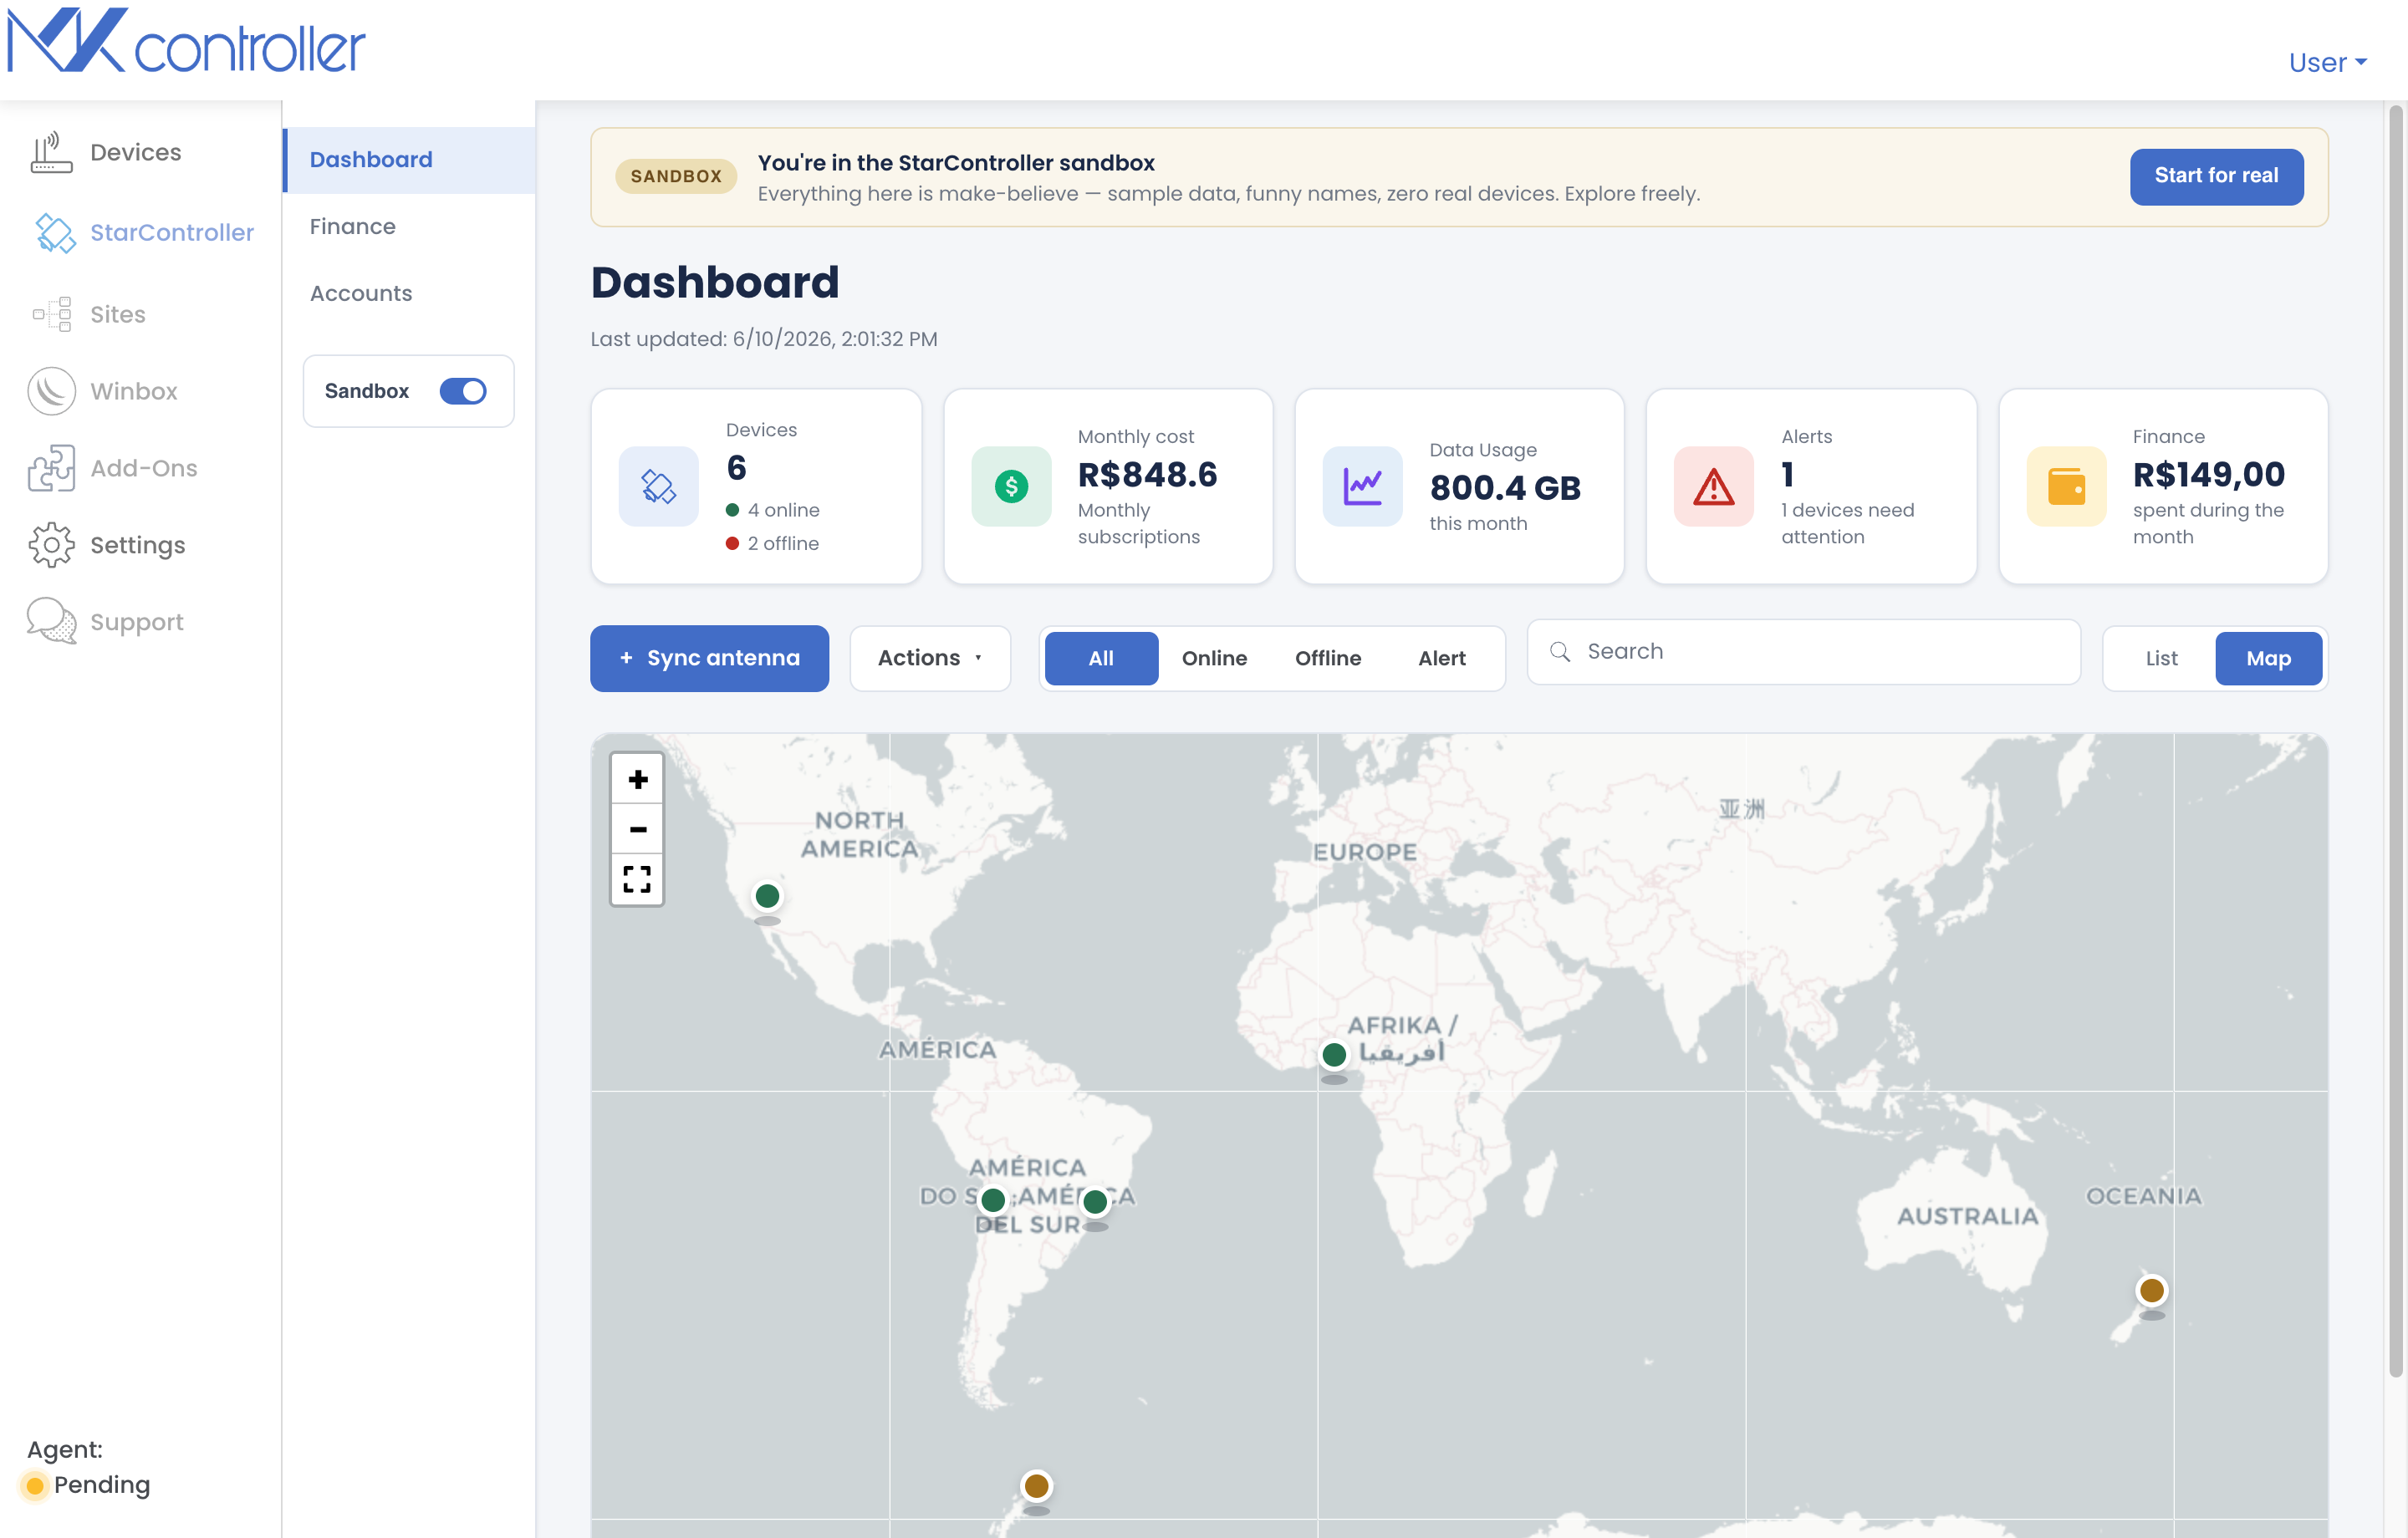Toggle fullscreen map view
Viewport: 2408px width, 1538px height.
pos(637,879)
